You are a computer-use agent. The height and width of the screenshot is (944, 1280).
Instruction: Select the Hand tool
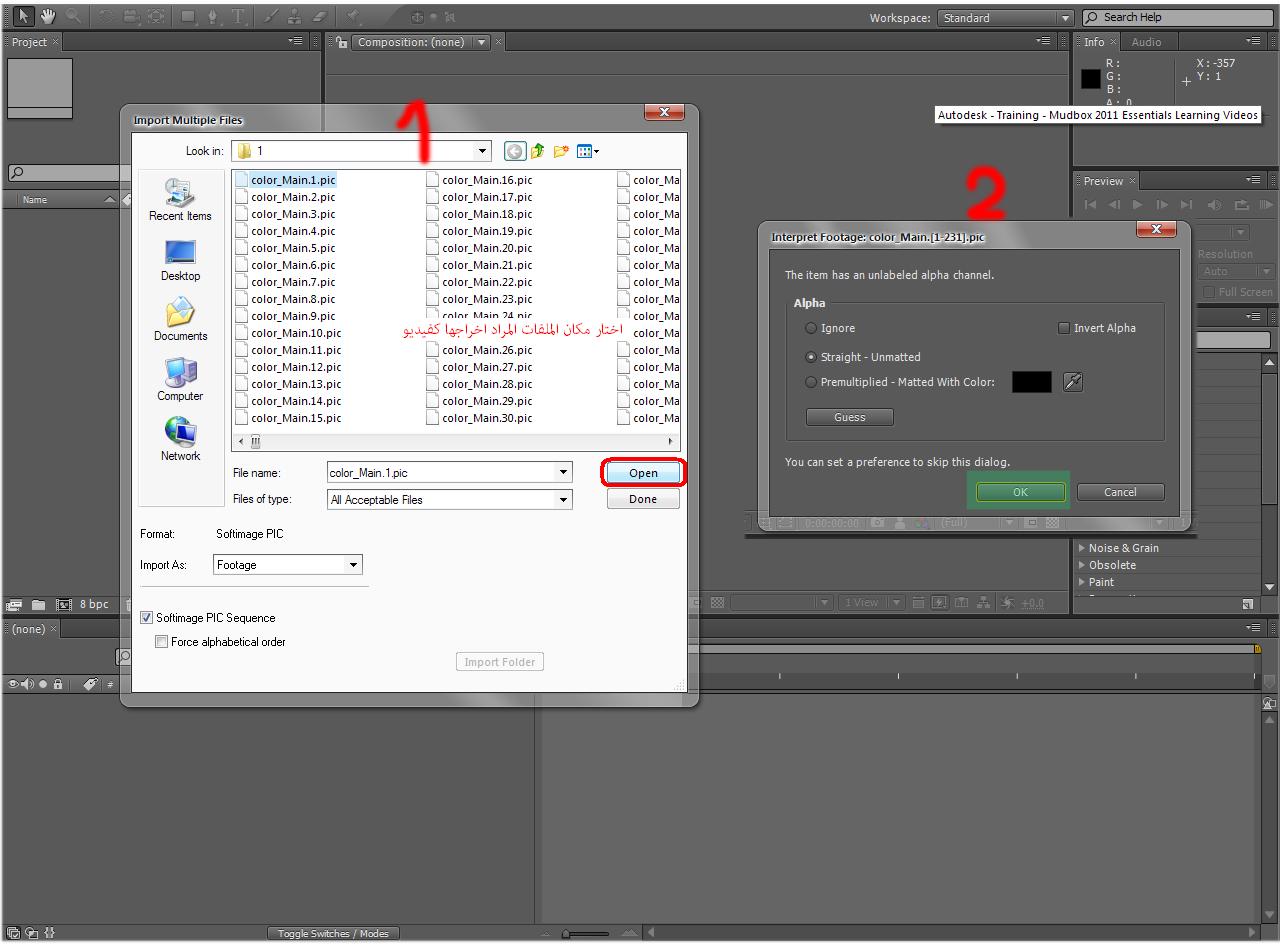coord(47,16)
